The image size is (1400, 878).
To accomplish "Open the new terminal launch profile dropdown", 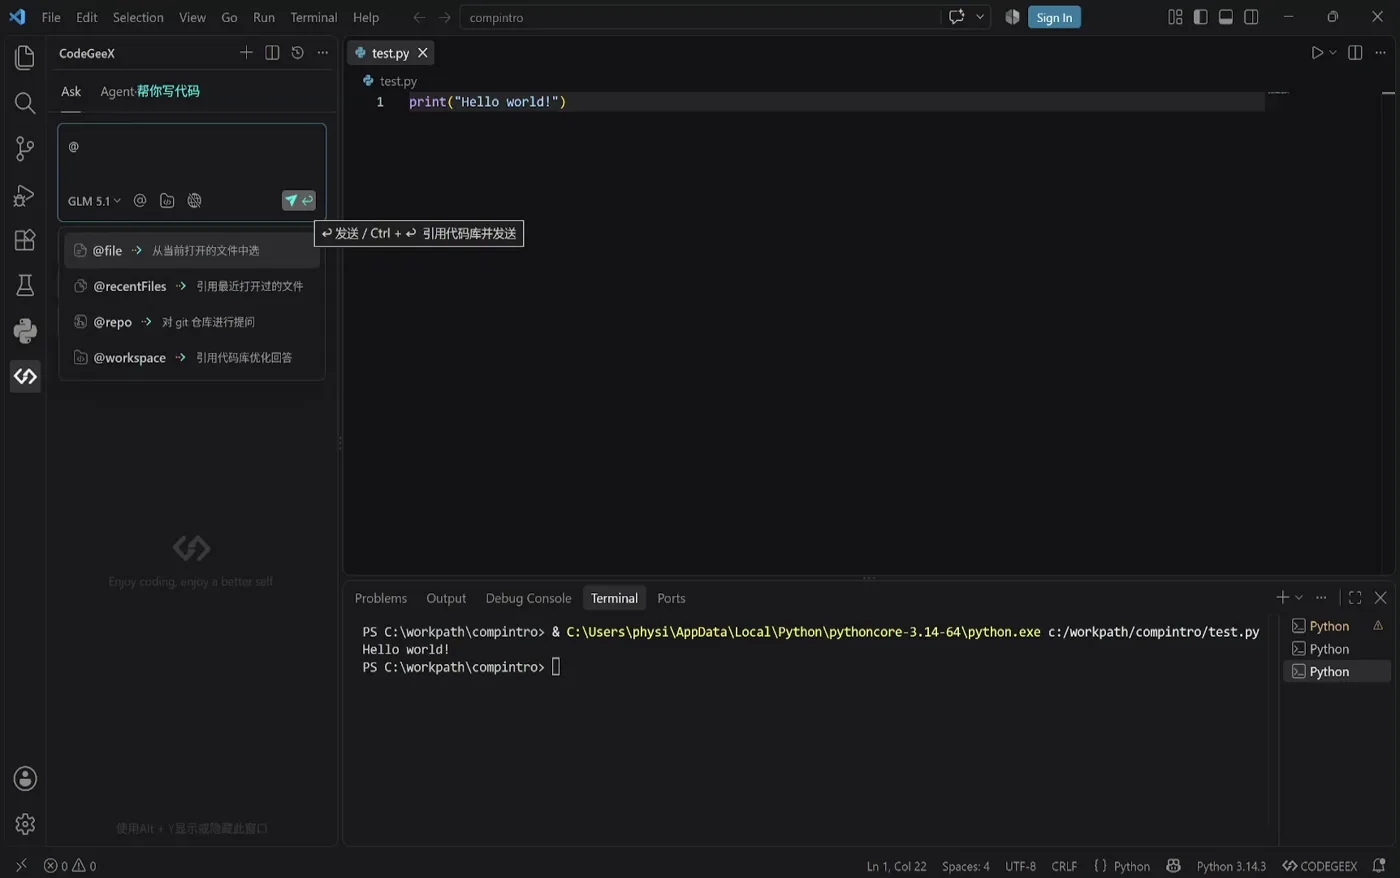I will (1299, 598).
